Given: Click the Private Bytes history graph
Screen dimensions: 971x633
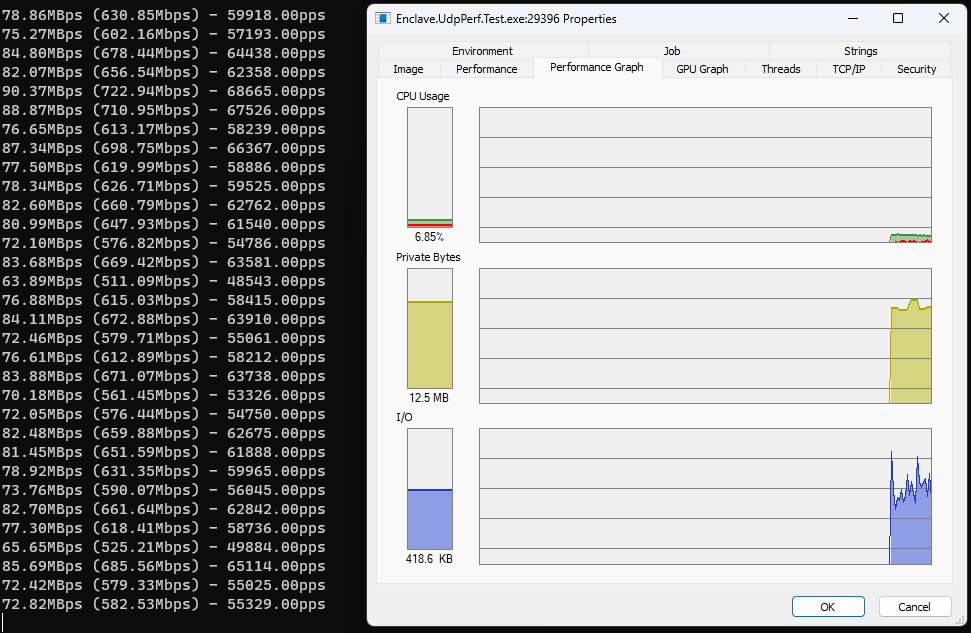Looking at the screenshot, I should pos(705,336).
